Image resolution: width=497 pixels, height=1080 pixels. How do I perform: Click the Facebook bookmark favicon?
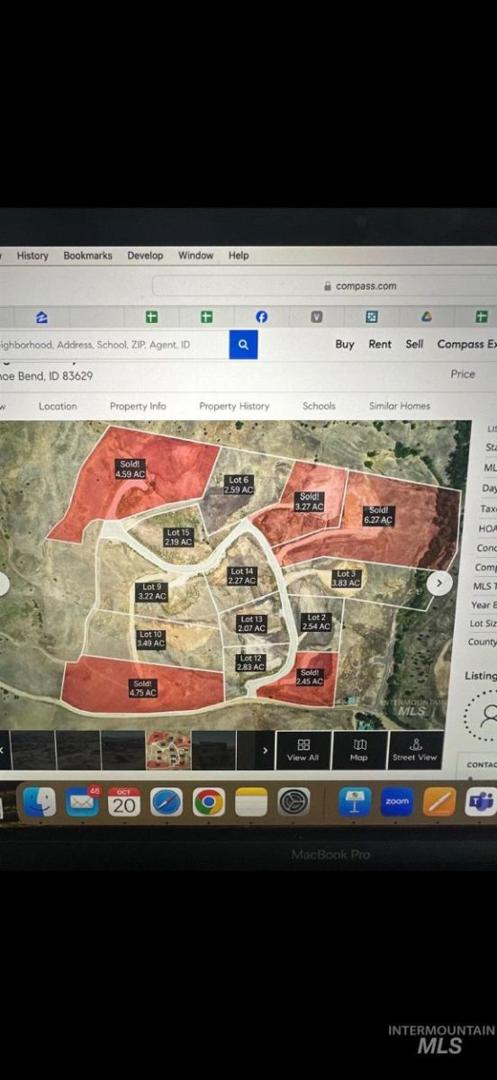point(262,317)
